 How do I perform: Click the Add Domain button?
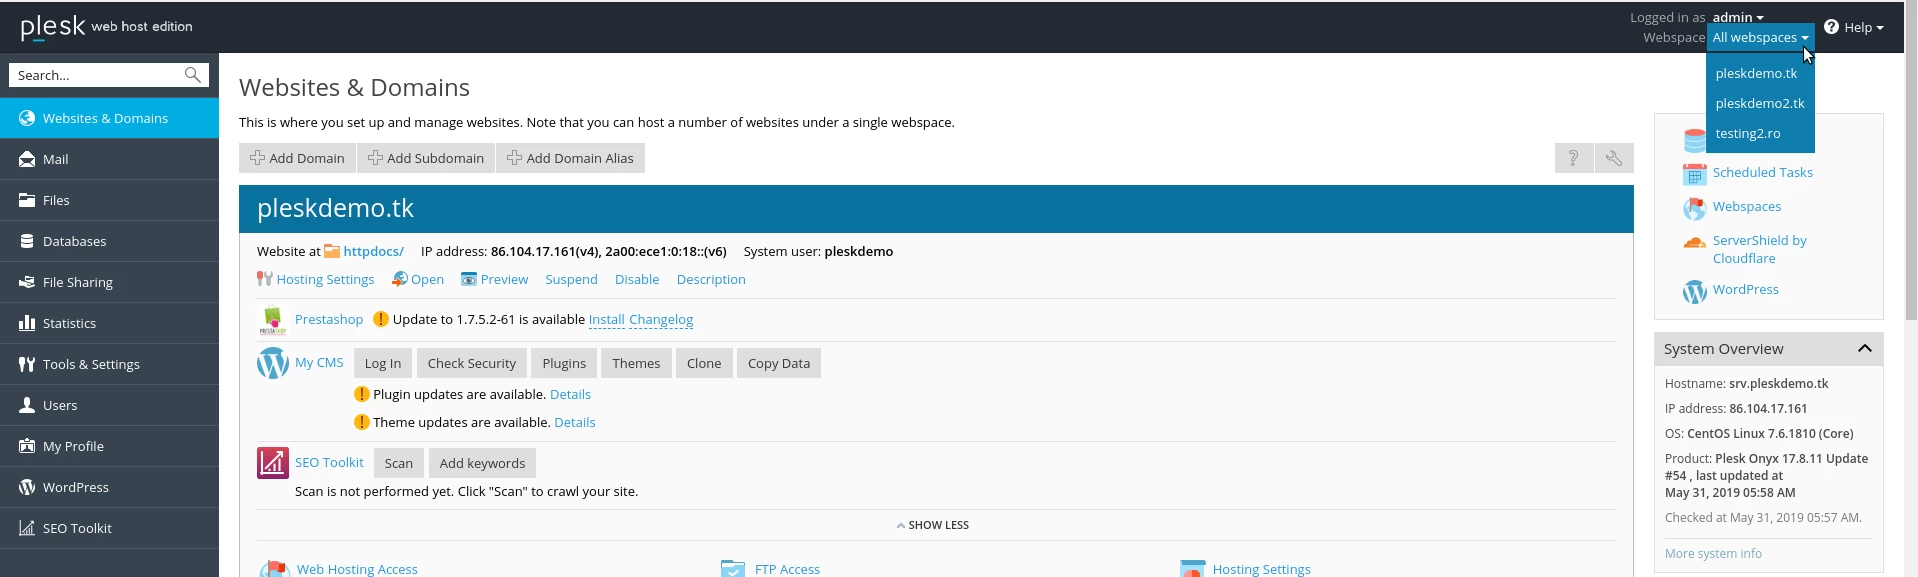[297, 158]
